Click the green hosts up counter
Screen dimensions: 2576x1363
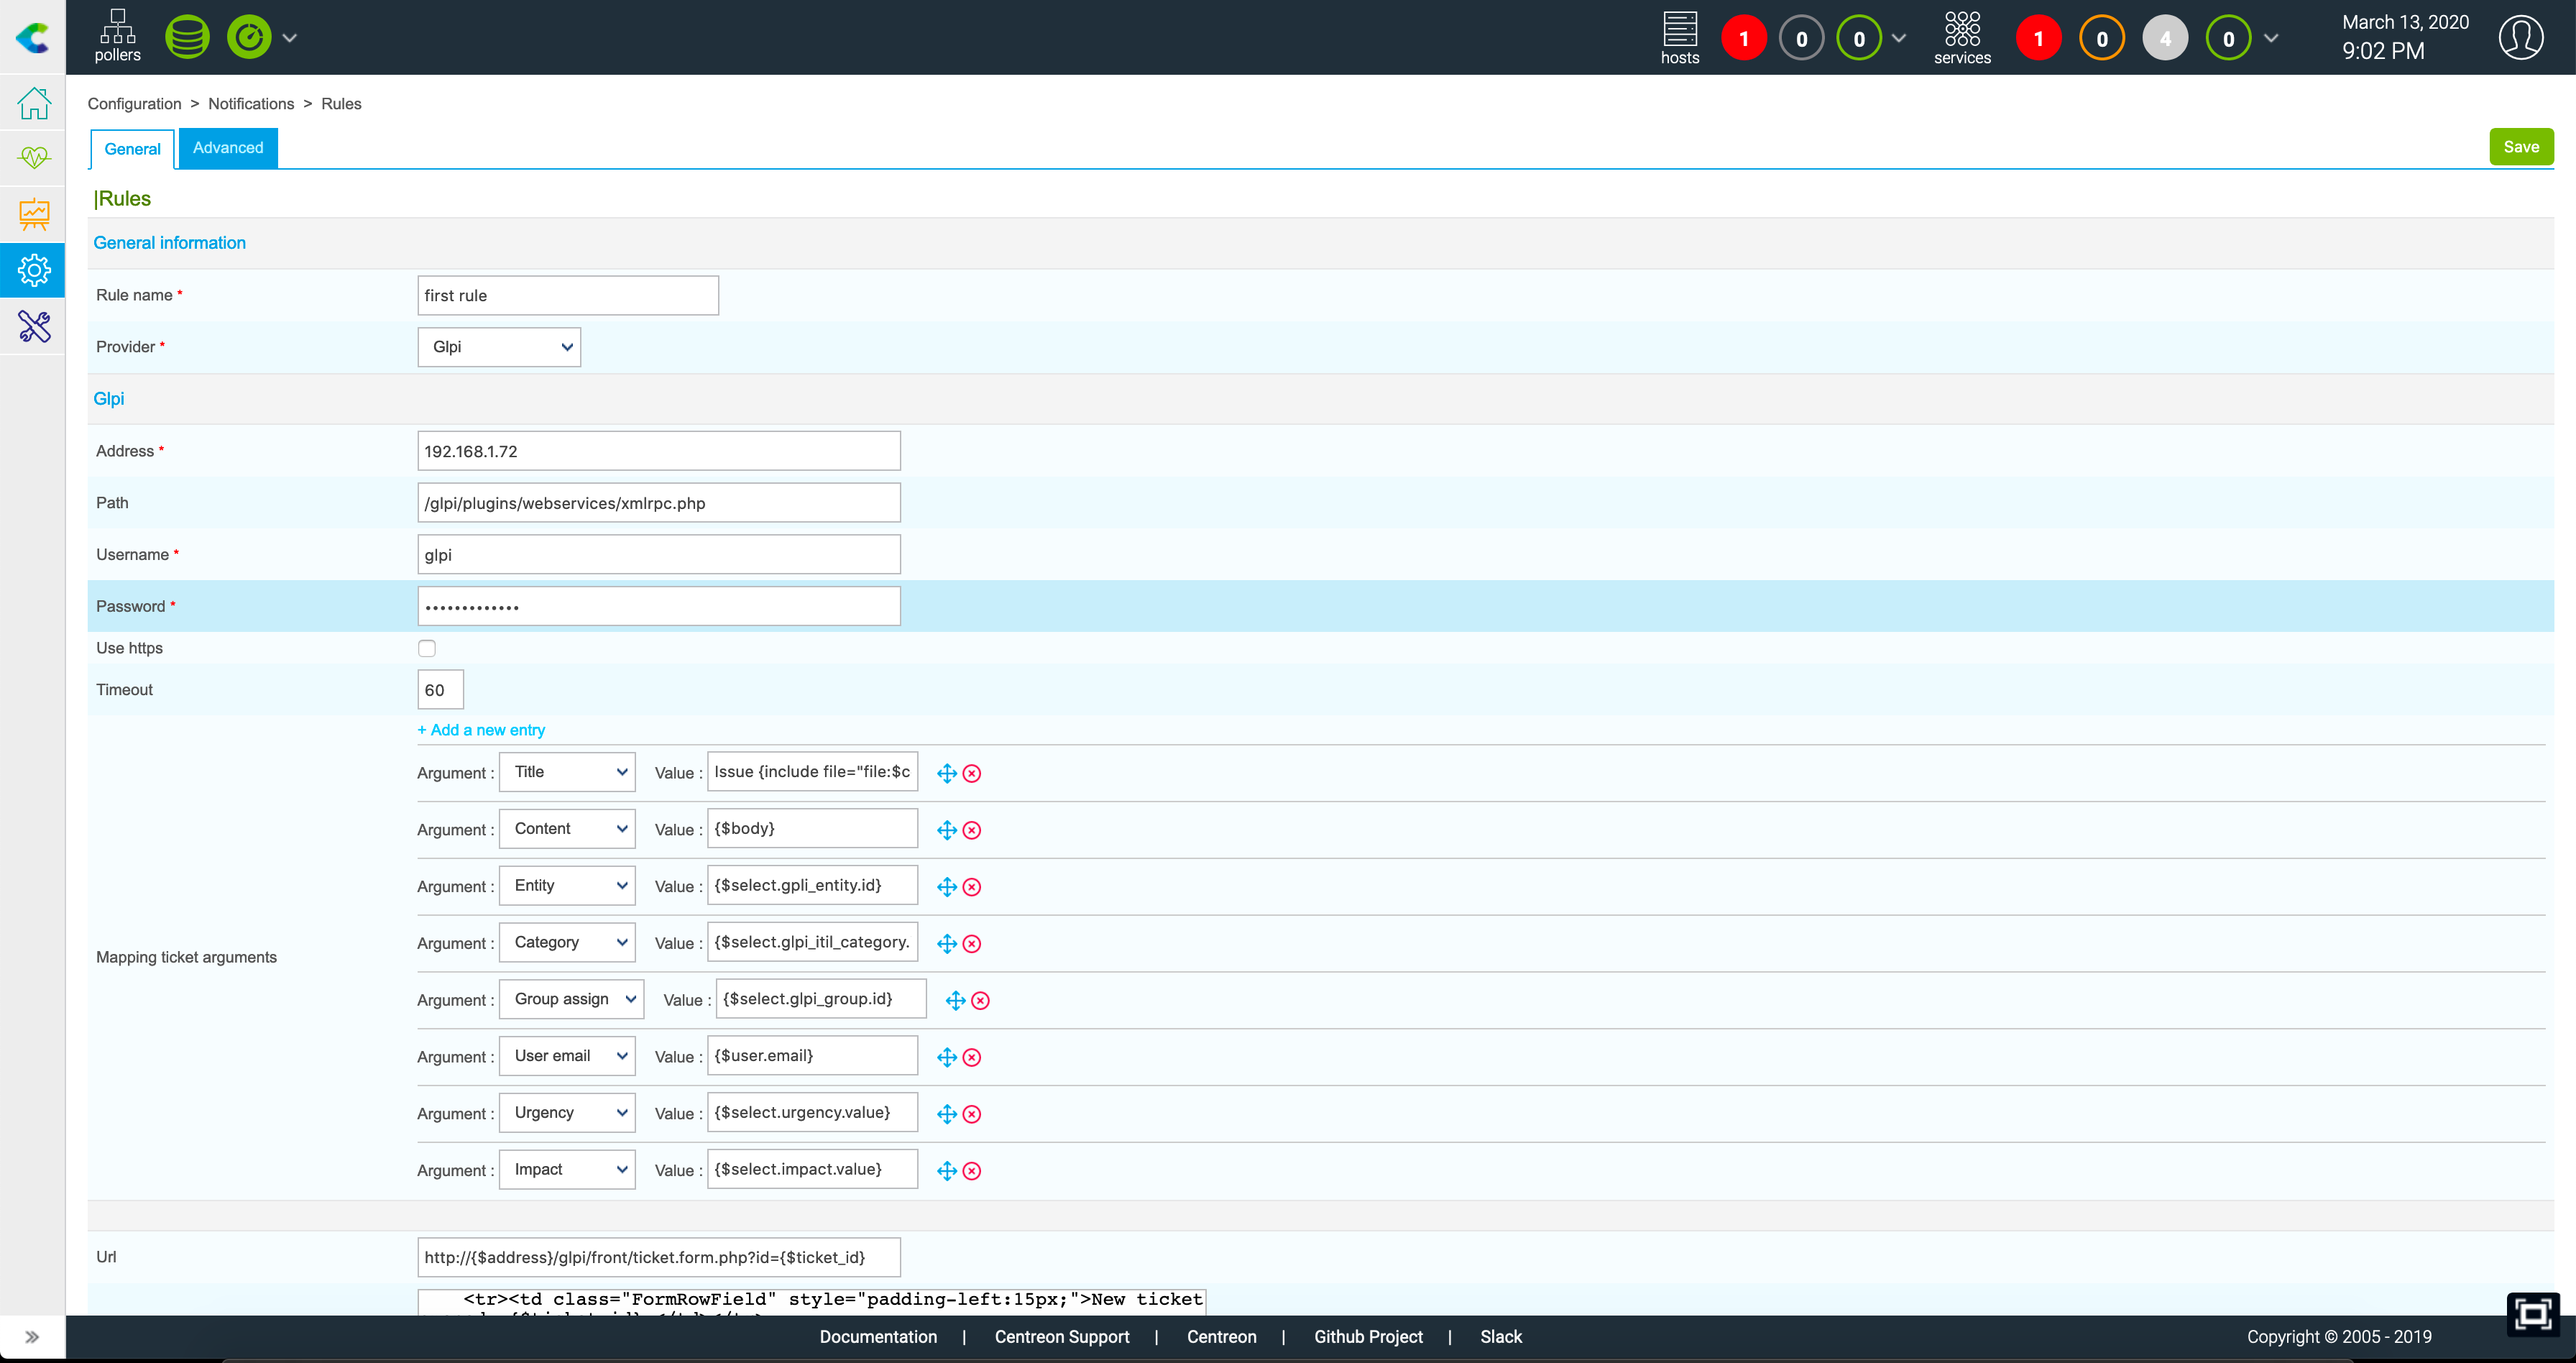(x=1859, y=39)
